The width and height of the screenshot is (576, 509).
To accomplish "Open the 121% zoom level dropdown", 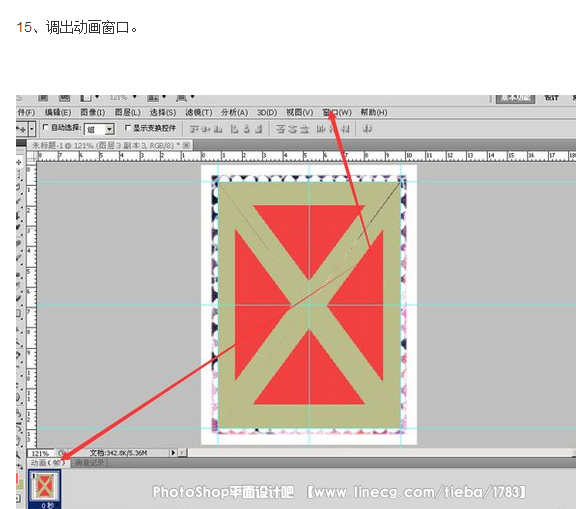I will point(123,98).
